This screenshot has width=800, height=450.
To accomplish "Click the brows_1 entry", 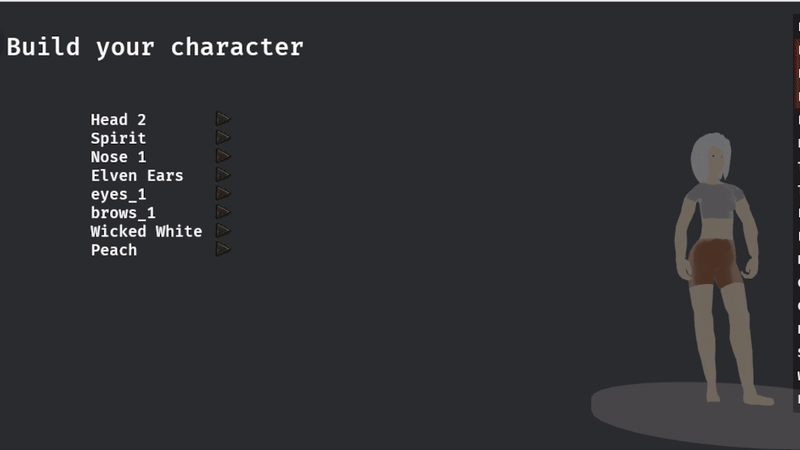I will 123,213.
